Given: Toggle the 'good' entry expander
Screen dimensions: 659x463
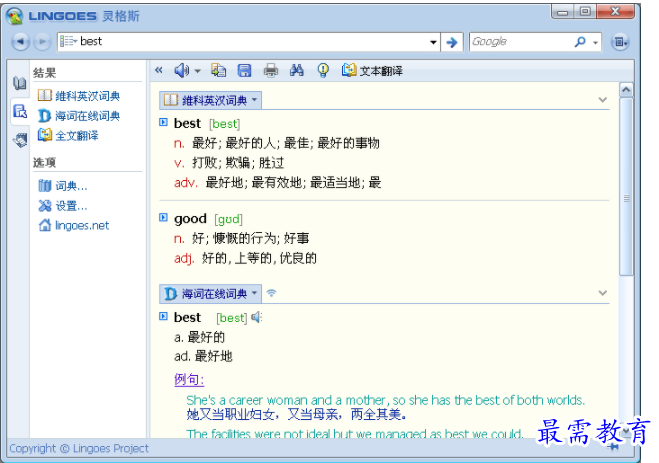Looking at the screenshot, I should click(163, 218).
